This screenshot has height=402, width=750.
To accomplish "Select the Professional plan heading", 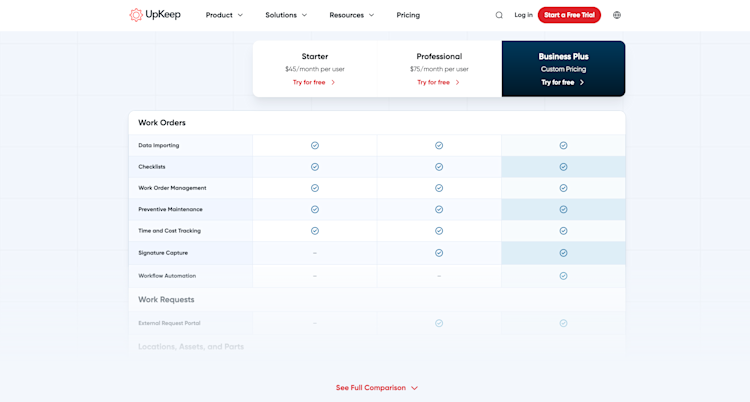I will pos(439,56).
